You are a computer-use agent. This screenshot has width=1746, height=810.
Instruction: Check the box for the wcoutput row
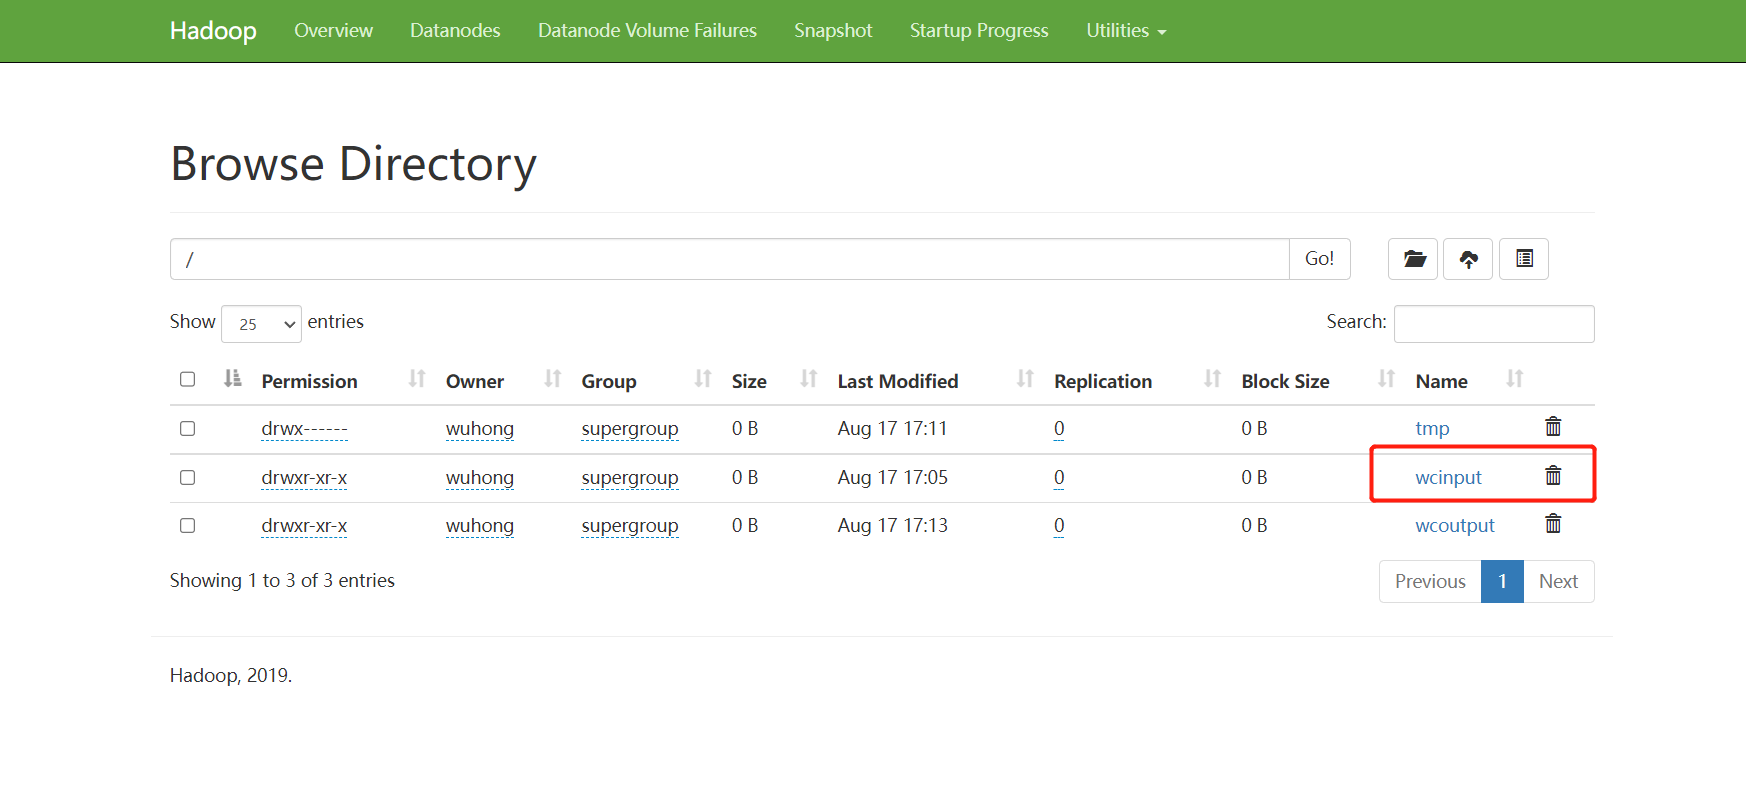point(187,525)
